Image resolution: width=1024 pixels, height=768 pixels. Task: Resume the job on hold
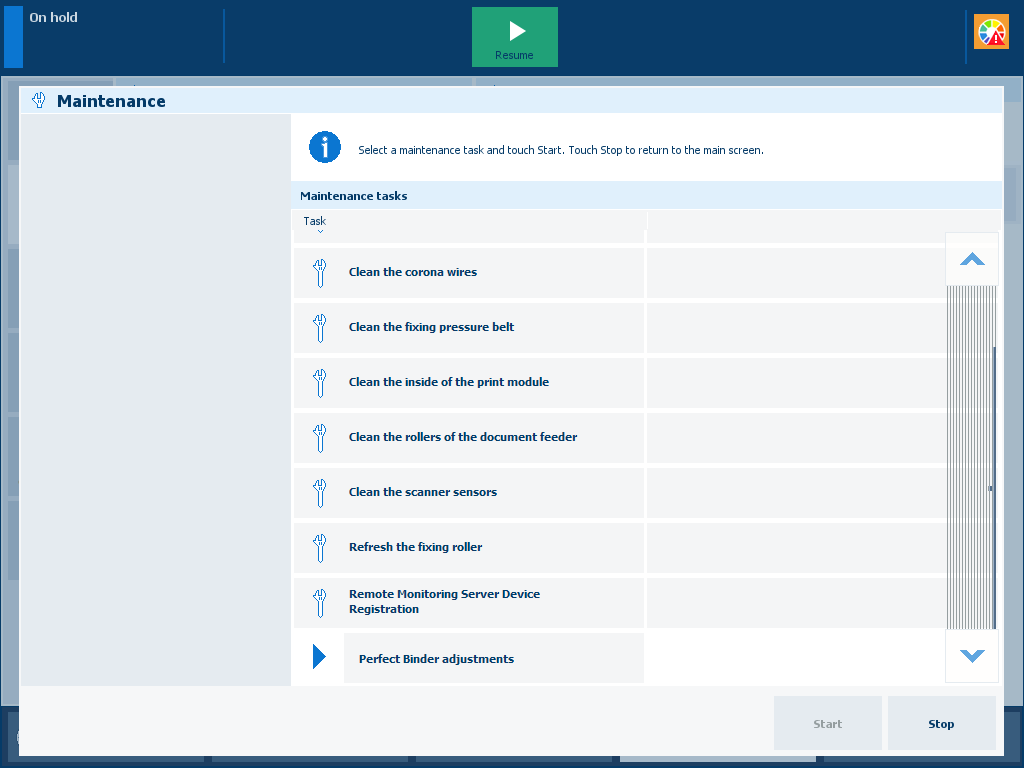515,37
